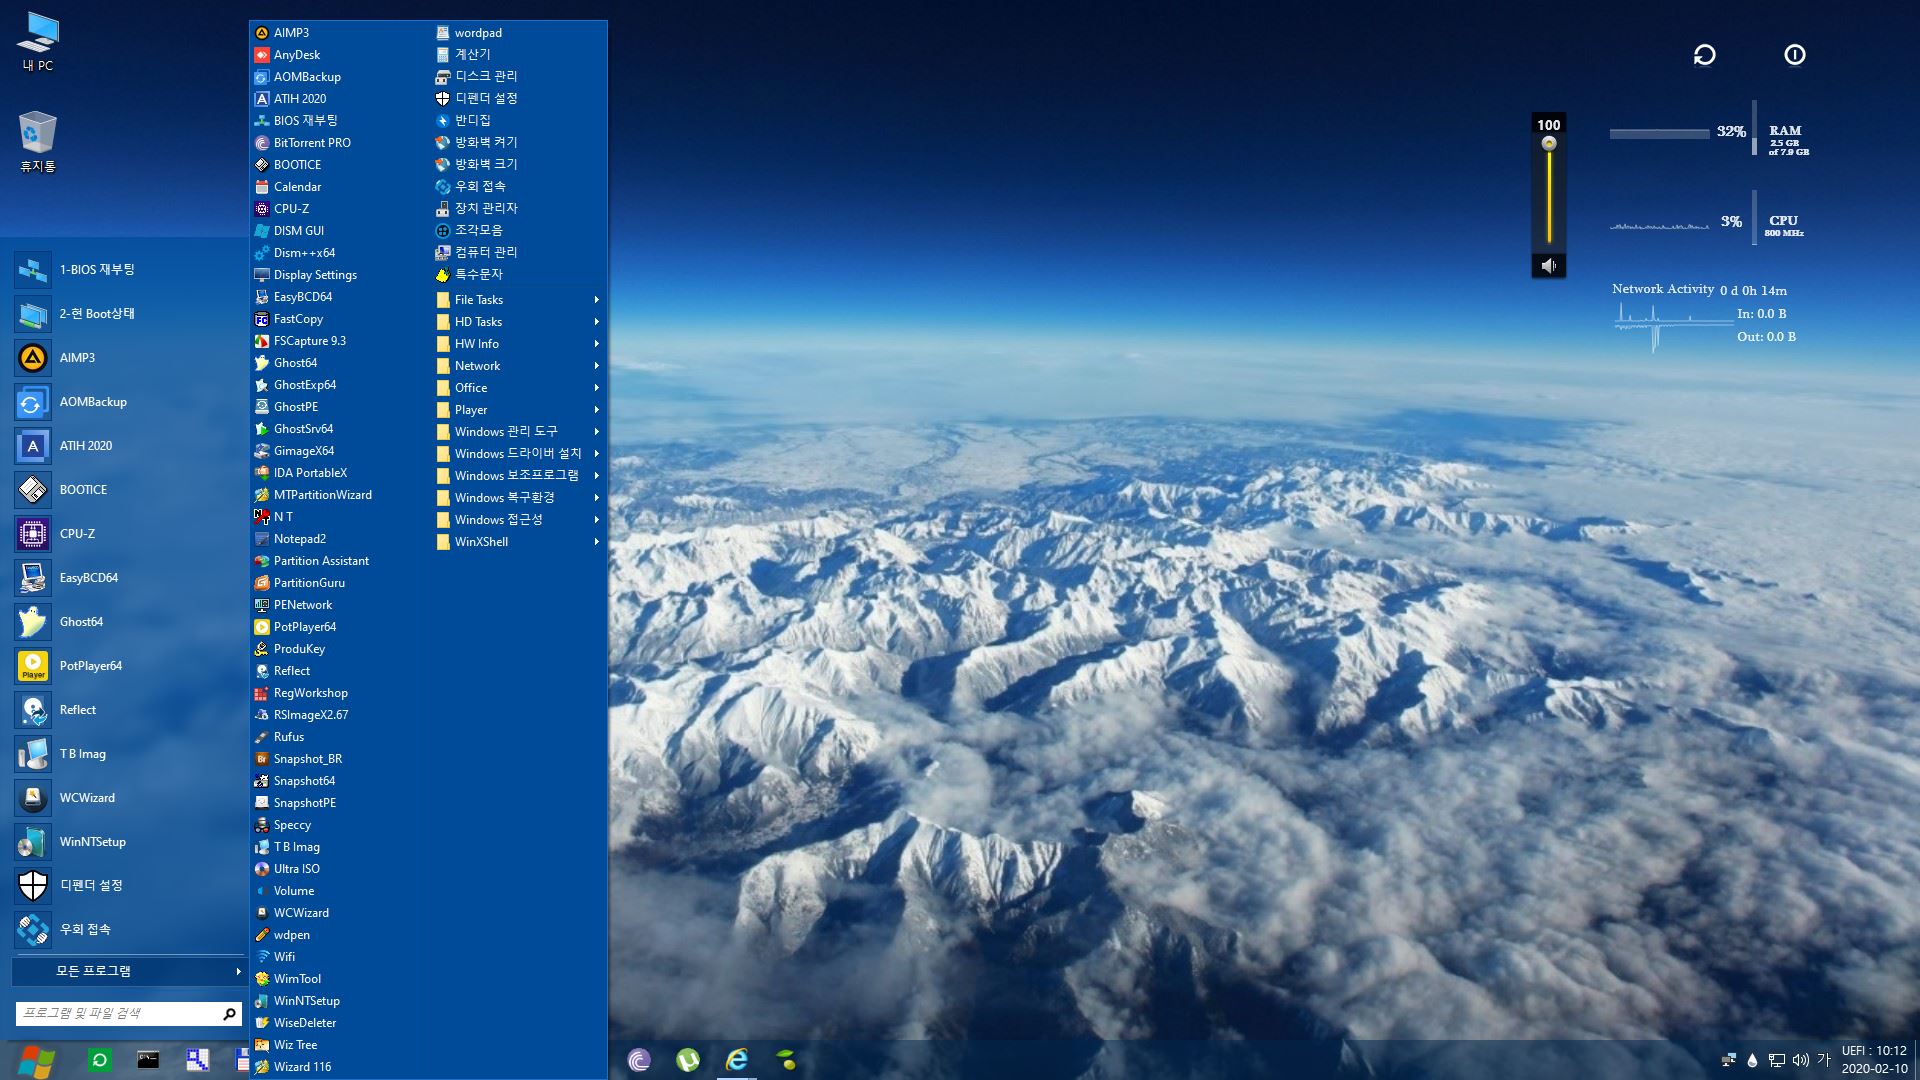Open the Recycle Bin desktop icon

point(38,141)
